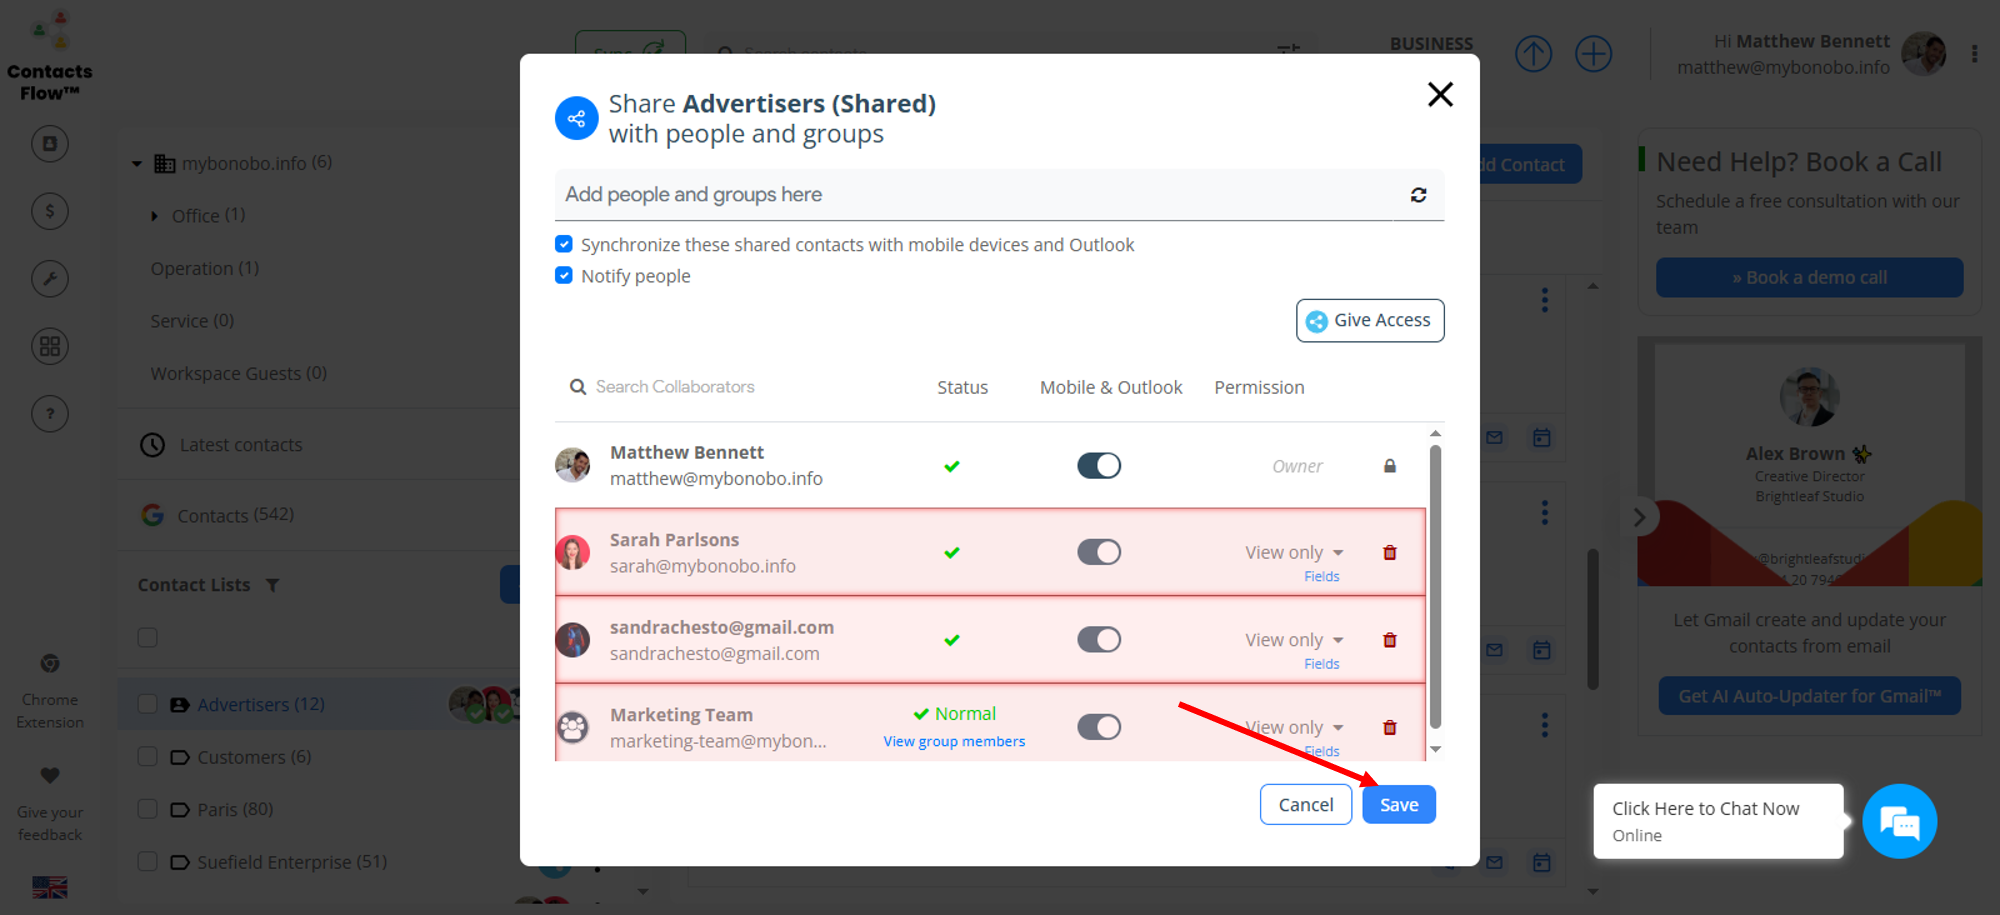This screenshot has width=2000, height=915.
Task: Toggle Mobile & Outlook sync for Sarah Parlsons
Action: coord(1098,553)
